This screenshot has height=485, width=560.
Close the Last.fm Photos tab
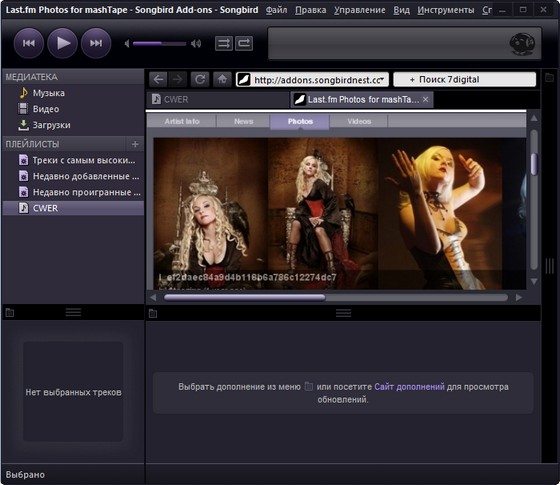coord(425,100)
